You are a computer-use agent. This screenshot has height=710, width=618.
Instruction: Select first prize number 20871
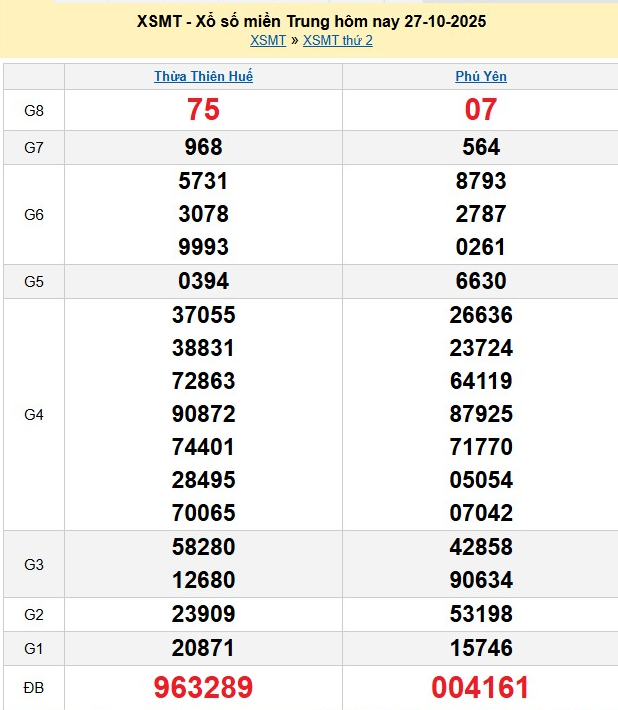(x=203, y=648)
